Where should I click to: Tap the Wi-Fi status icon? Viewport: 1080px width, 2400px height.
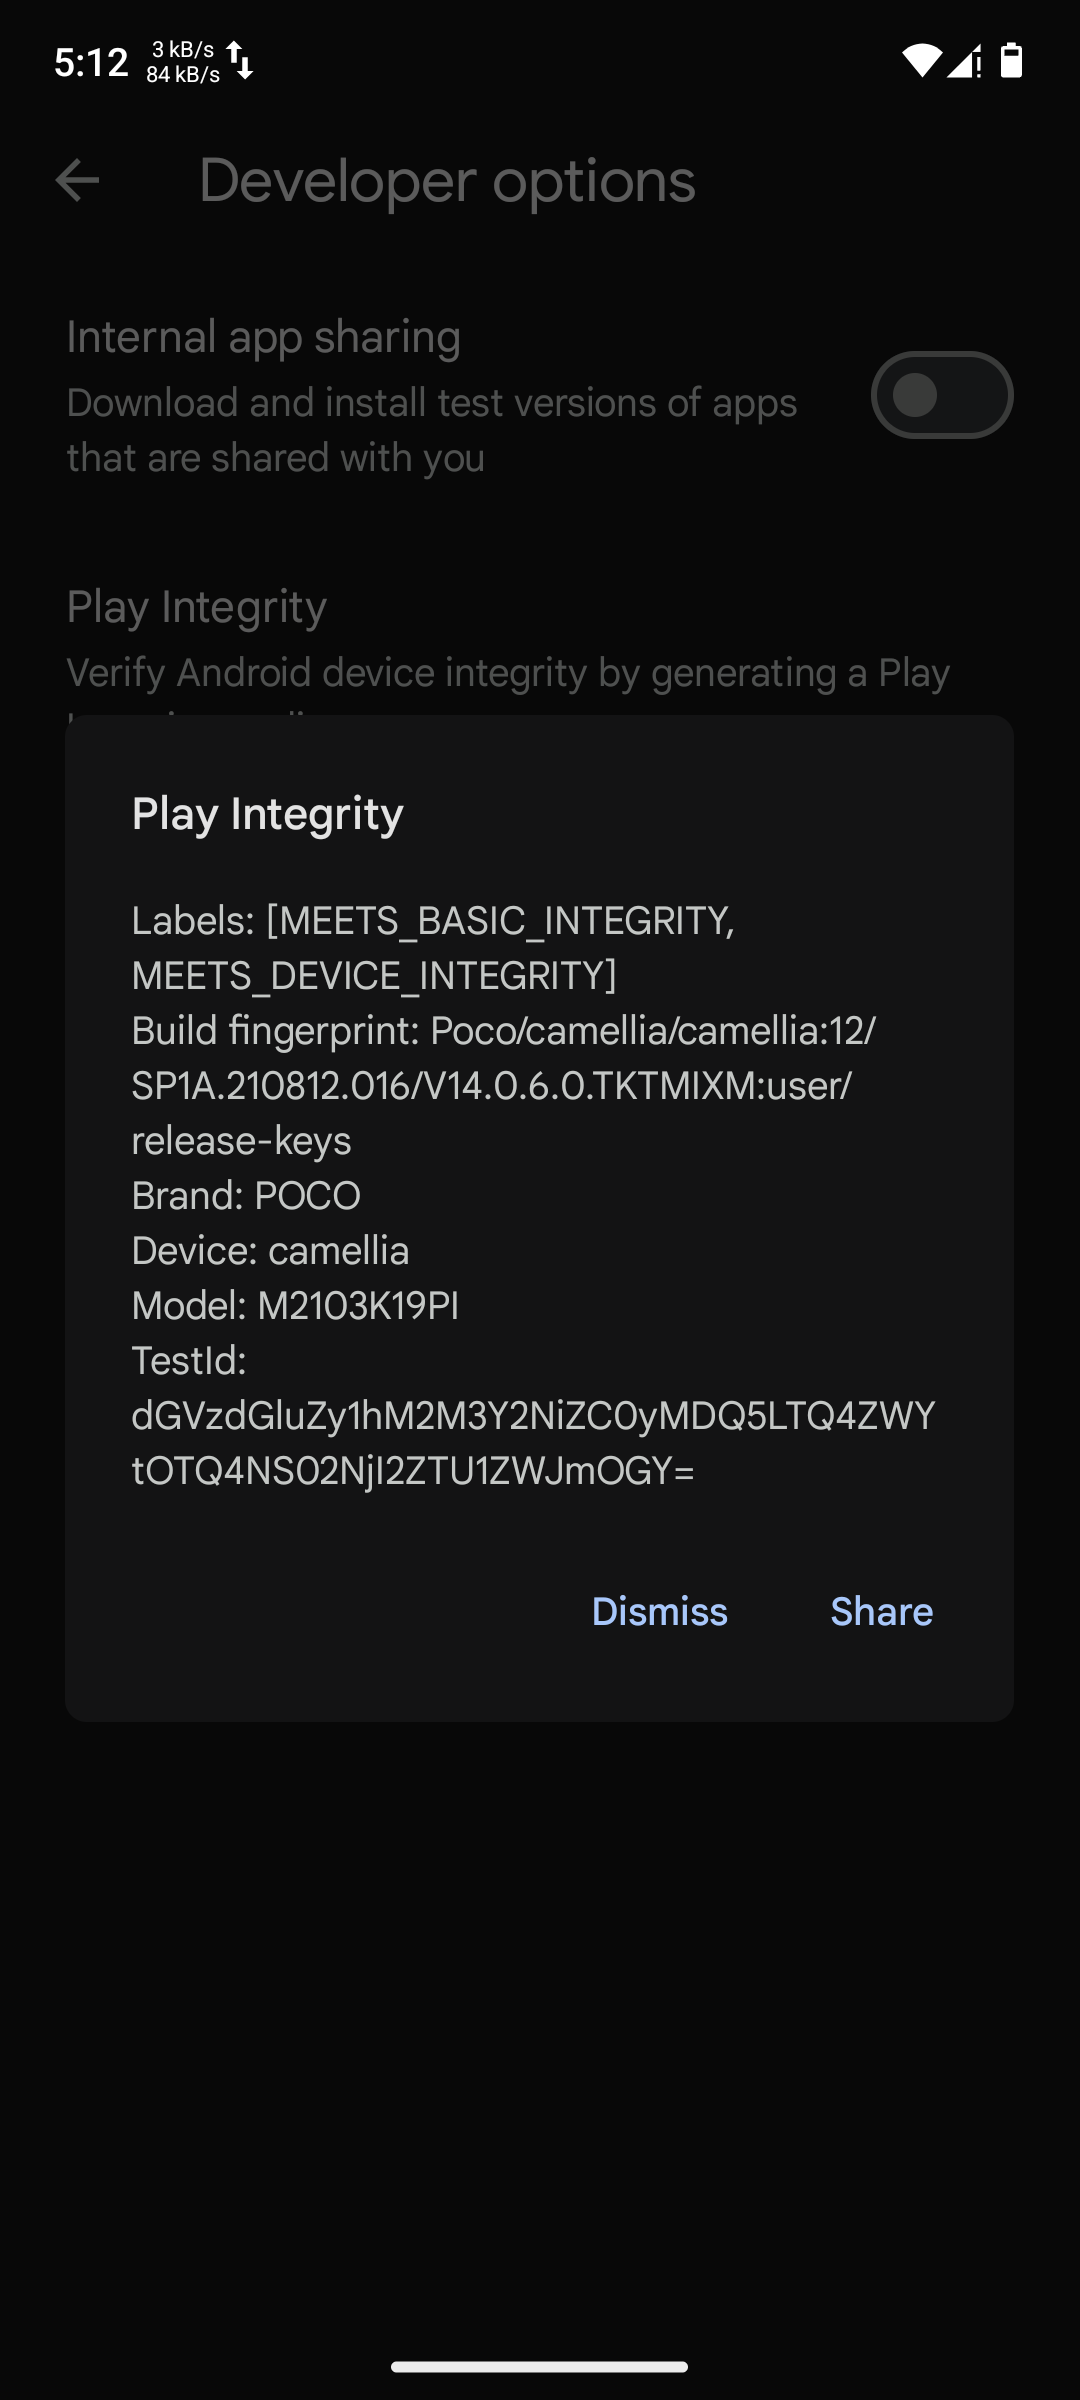point(921,61)
